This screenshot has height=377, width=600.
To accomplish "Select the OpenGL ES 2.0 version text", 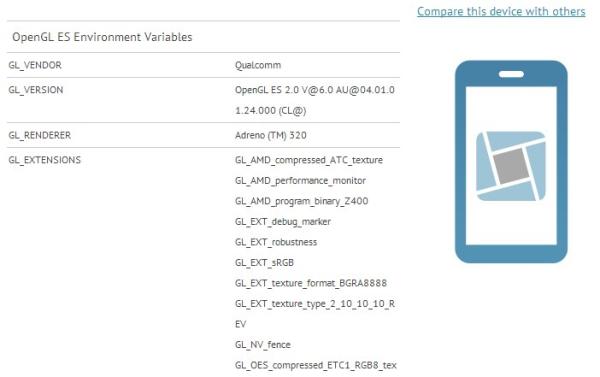I will (x=315, y=100).
